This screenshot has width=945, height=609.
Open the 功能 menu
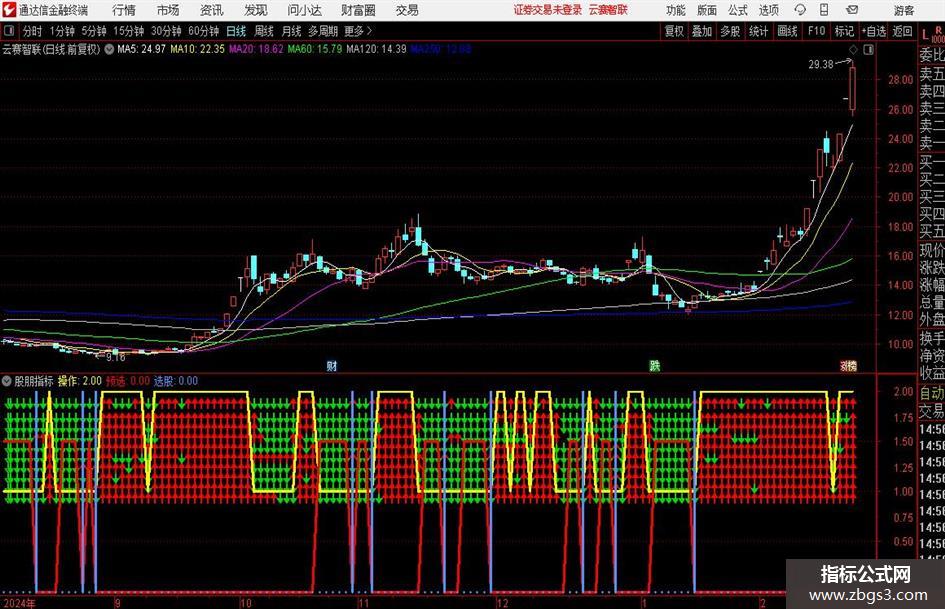(x=676, y=10)
